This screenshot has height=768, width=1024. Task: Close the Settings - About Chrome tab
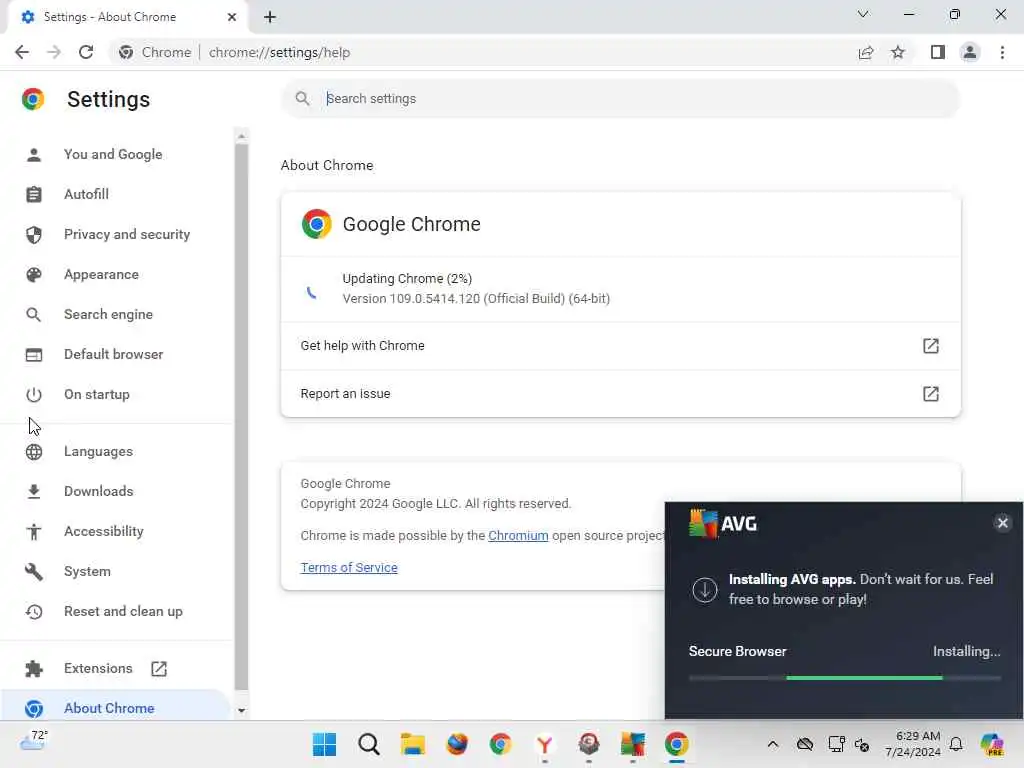232,17
